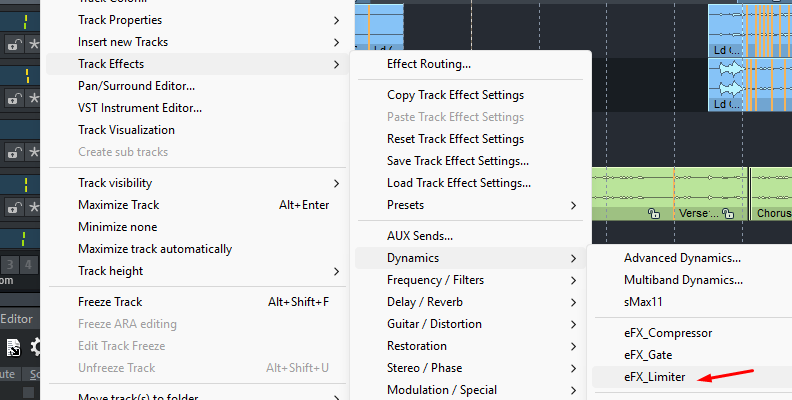Click the bottom track's star icon

tap(33, 207)
